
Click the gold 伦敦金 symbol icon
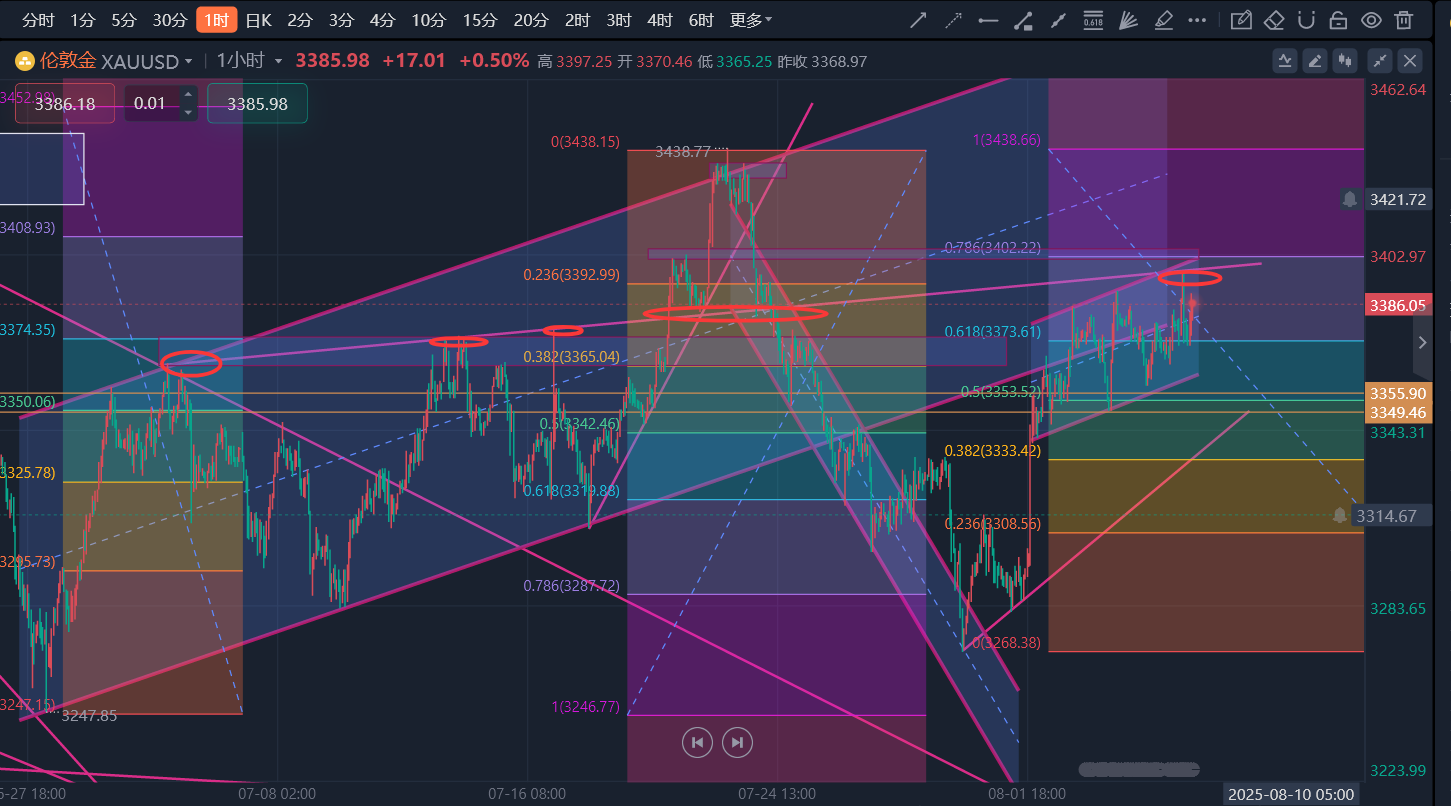tap(24, 61)
